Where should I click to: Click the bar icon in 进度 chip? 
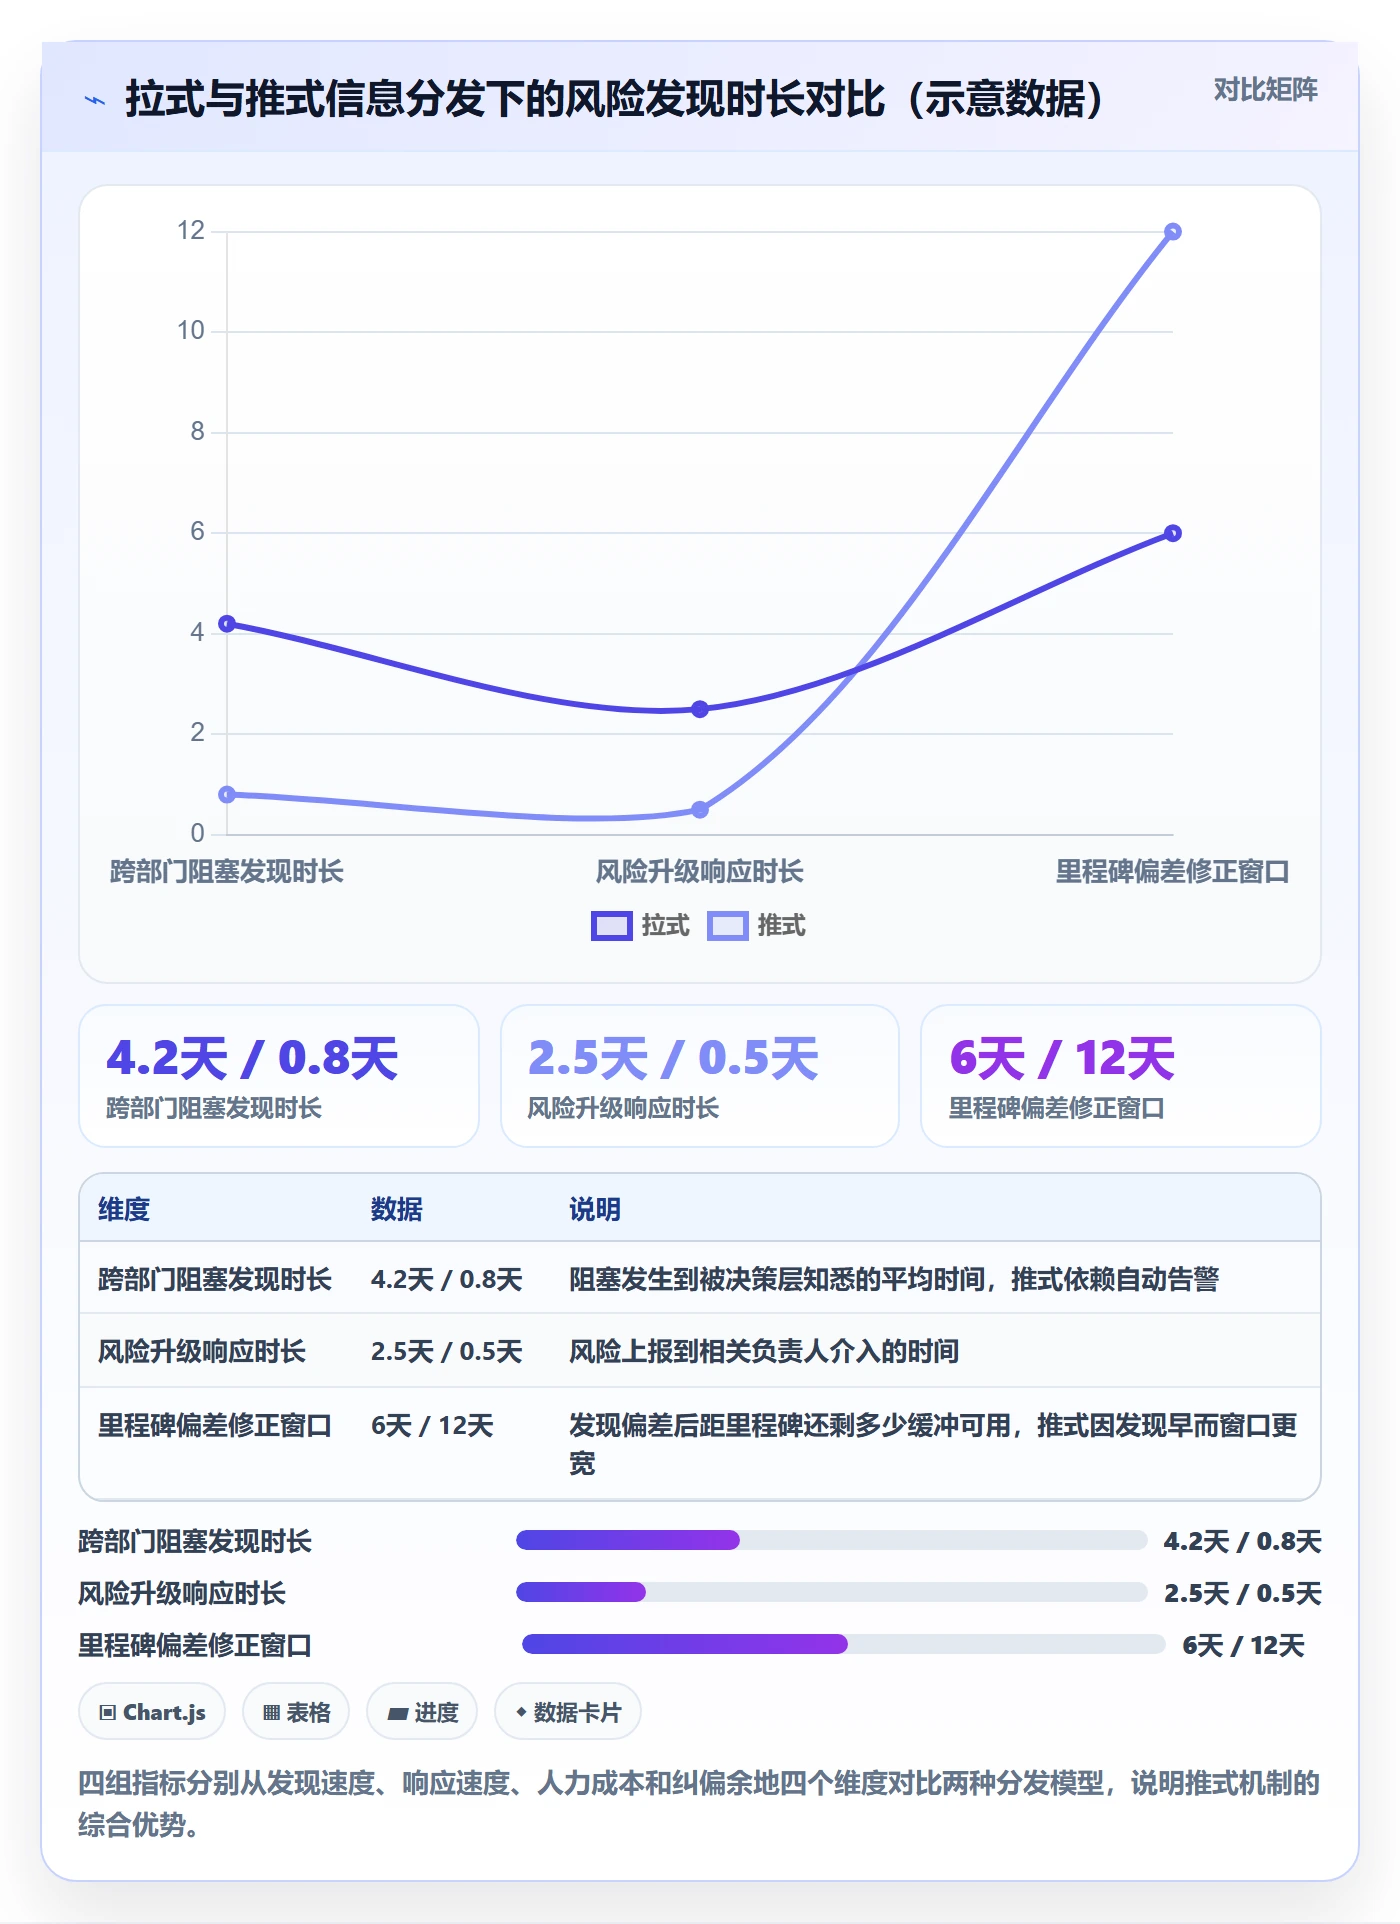coord(397,1714)
